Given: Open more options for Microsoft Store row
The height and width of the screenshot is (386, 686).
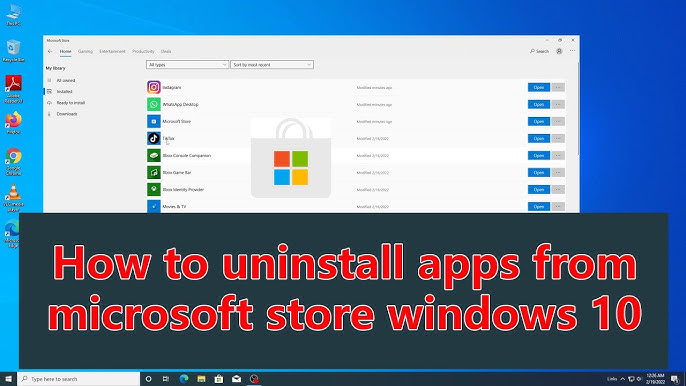Looking at the screenshot, I should [x=558, y=122].
